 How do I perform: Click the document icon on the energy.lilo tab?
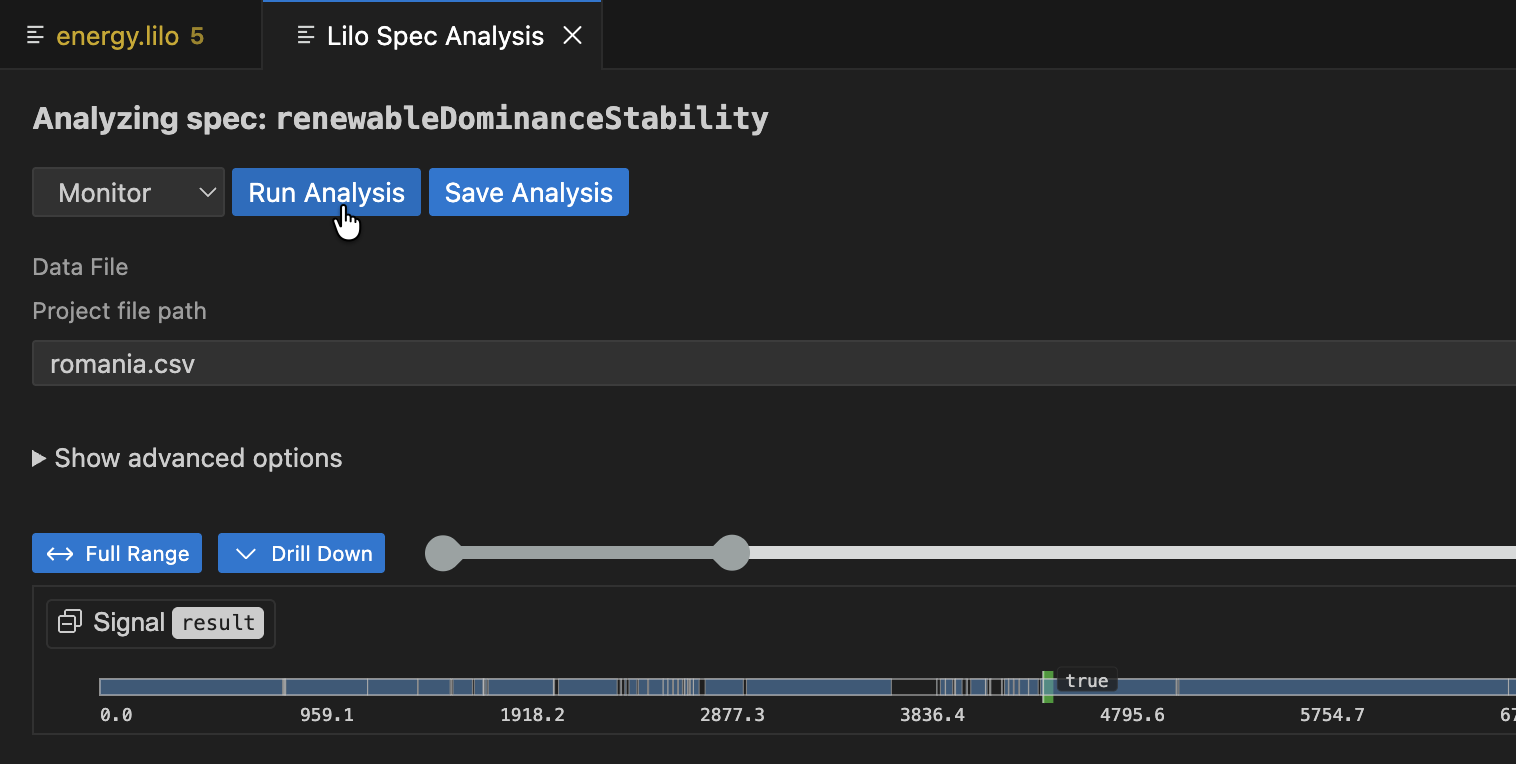pyautogui.click(x=36, y=34)
